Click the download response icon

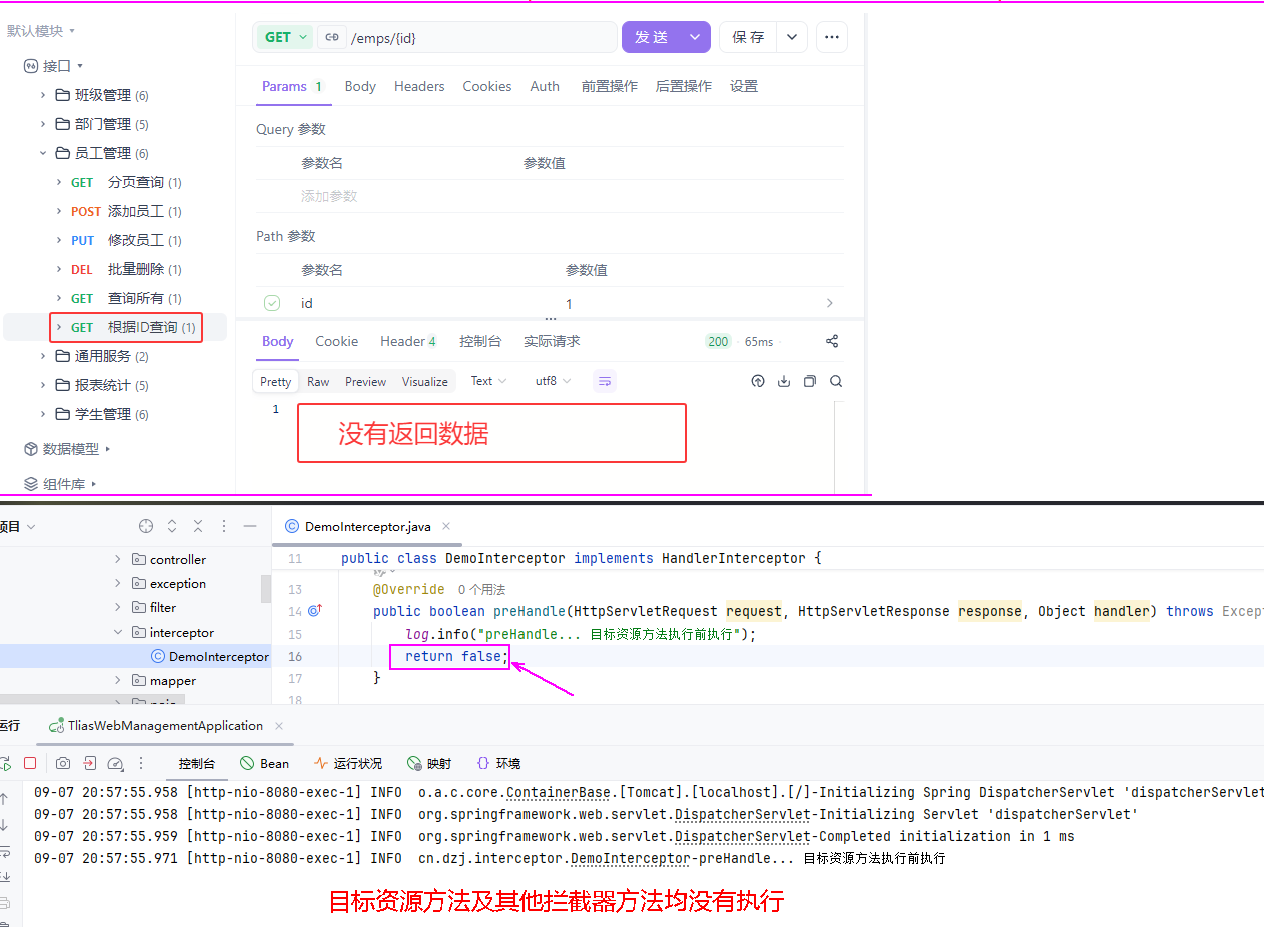(784, 381)
